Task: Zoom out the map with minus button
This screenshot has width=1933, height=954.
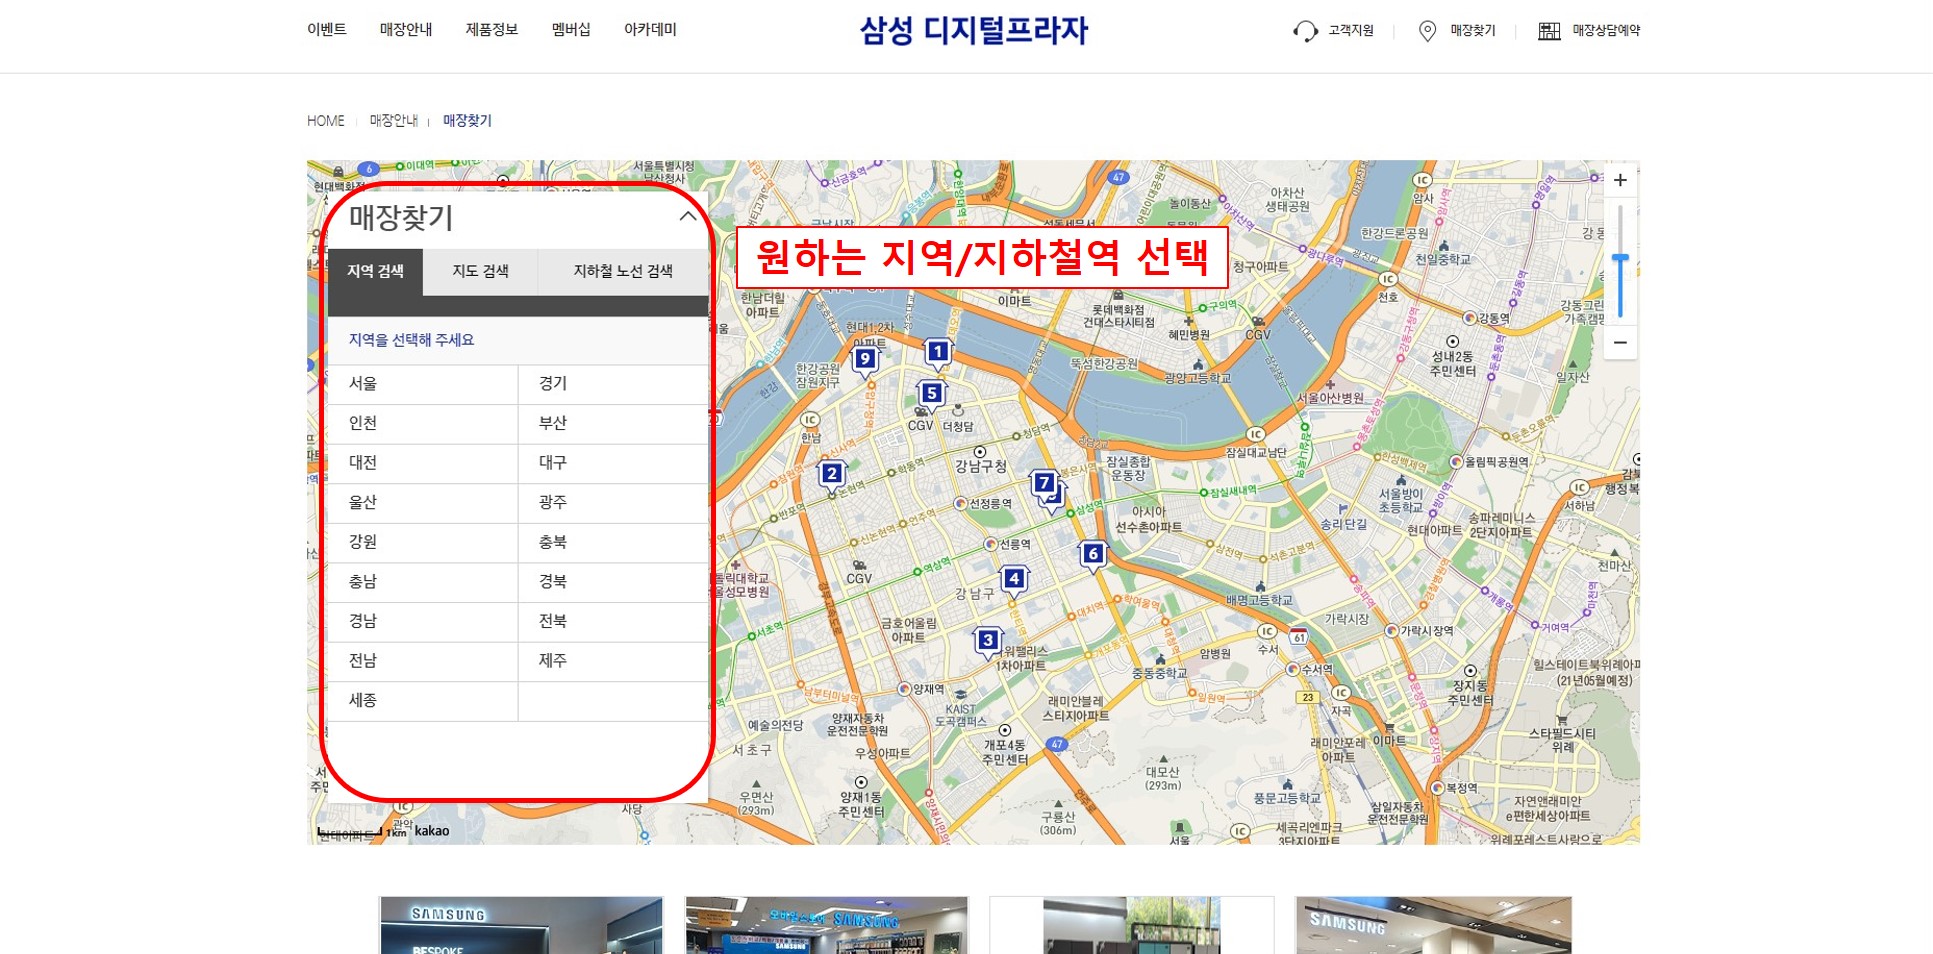Action: coord(1620,342)
